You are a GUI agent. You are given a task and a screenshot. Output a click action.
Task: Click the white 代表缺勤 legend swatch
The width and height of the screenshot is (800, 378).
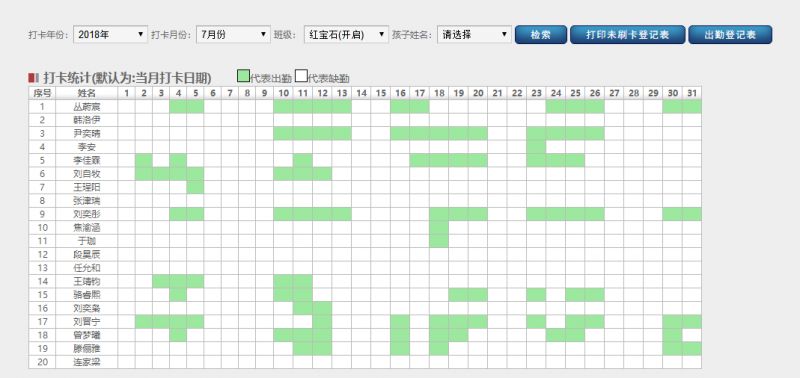tap(301, 77)
